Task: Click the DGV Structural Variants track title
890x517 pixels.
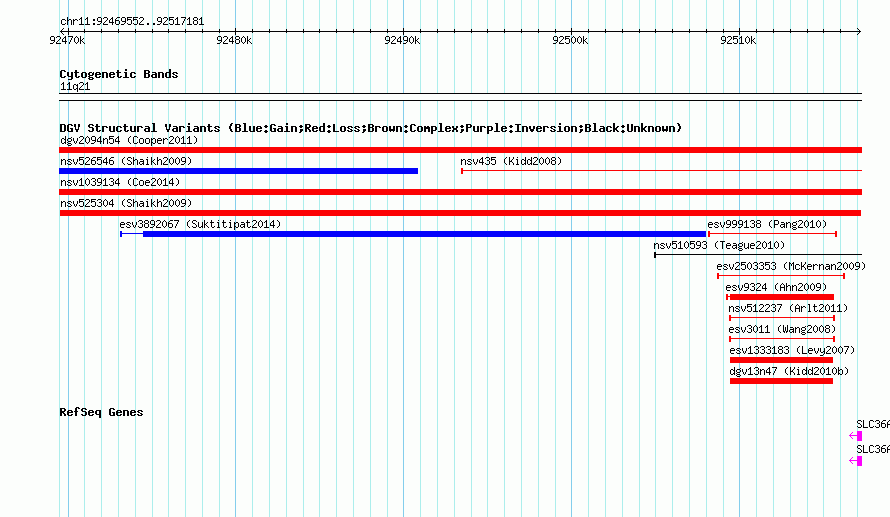Action: (370, 128)
